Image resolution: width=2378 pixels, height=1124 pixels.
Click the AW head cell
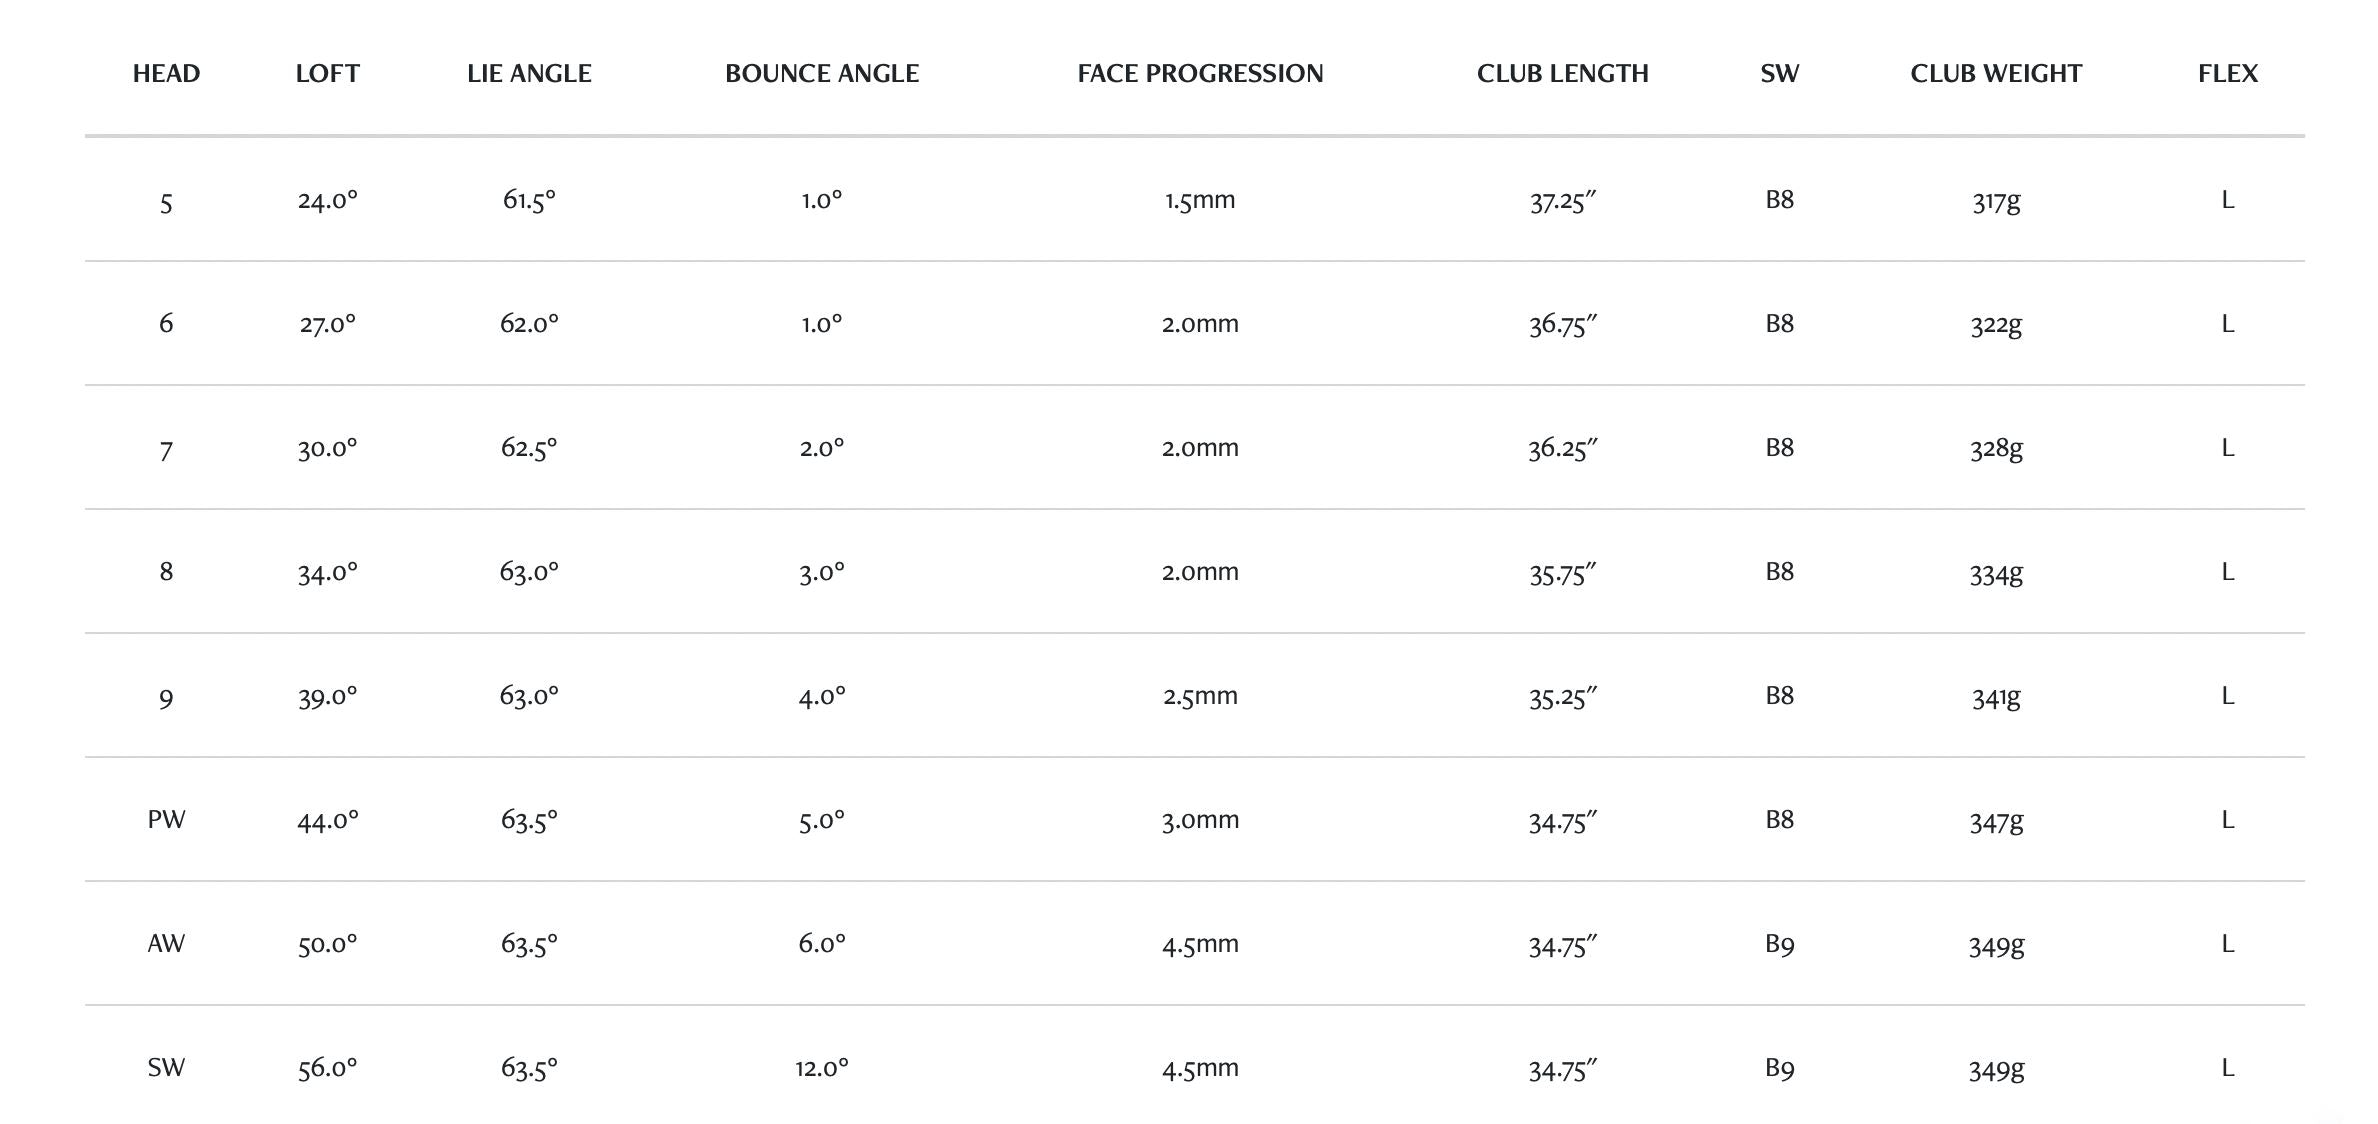point(166,944)
